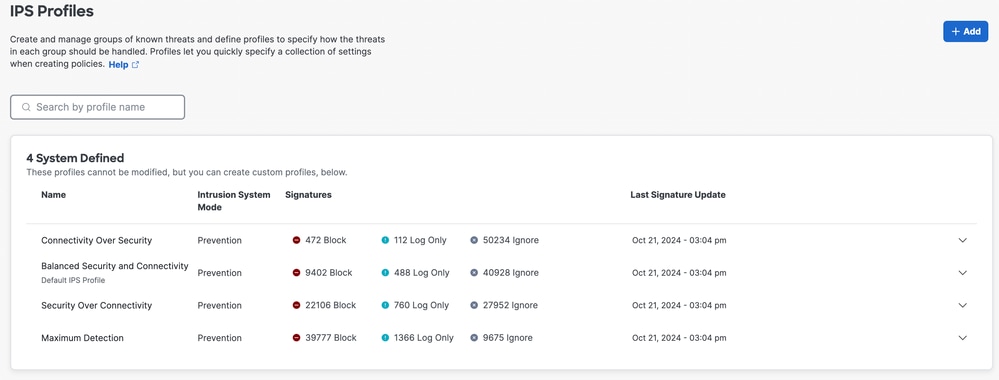The width and height of the screenshot is (999, 380).
Task: Click the gray Ignore icon beside 27952
Action: [474, 305]
